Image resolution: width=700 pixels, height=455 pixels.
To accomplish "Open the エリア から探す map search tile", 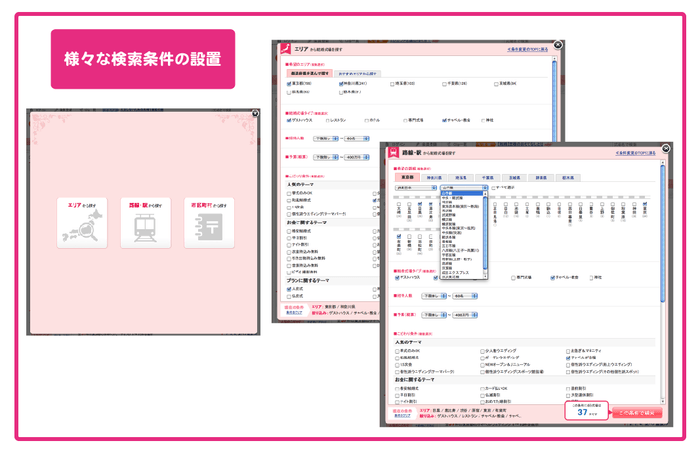I will click(82, 222).
